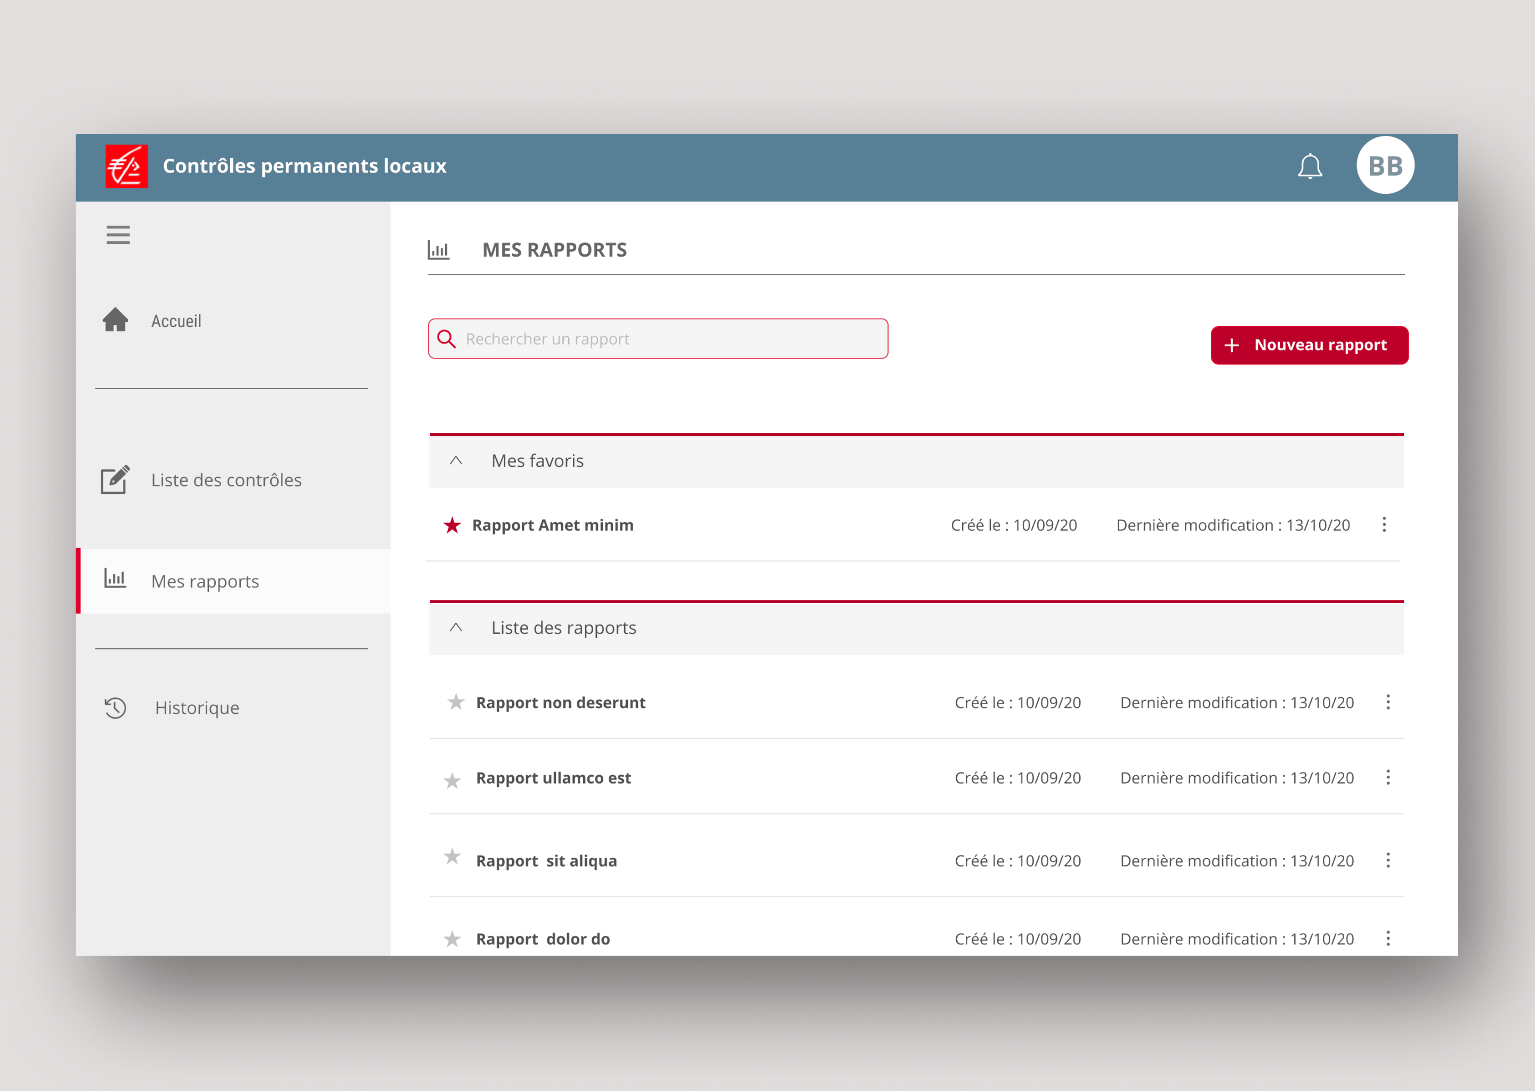Screen dimensions: 1536x1092
Task: Toggle the hamburger sidebar menu
Action: coord(118,235)
